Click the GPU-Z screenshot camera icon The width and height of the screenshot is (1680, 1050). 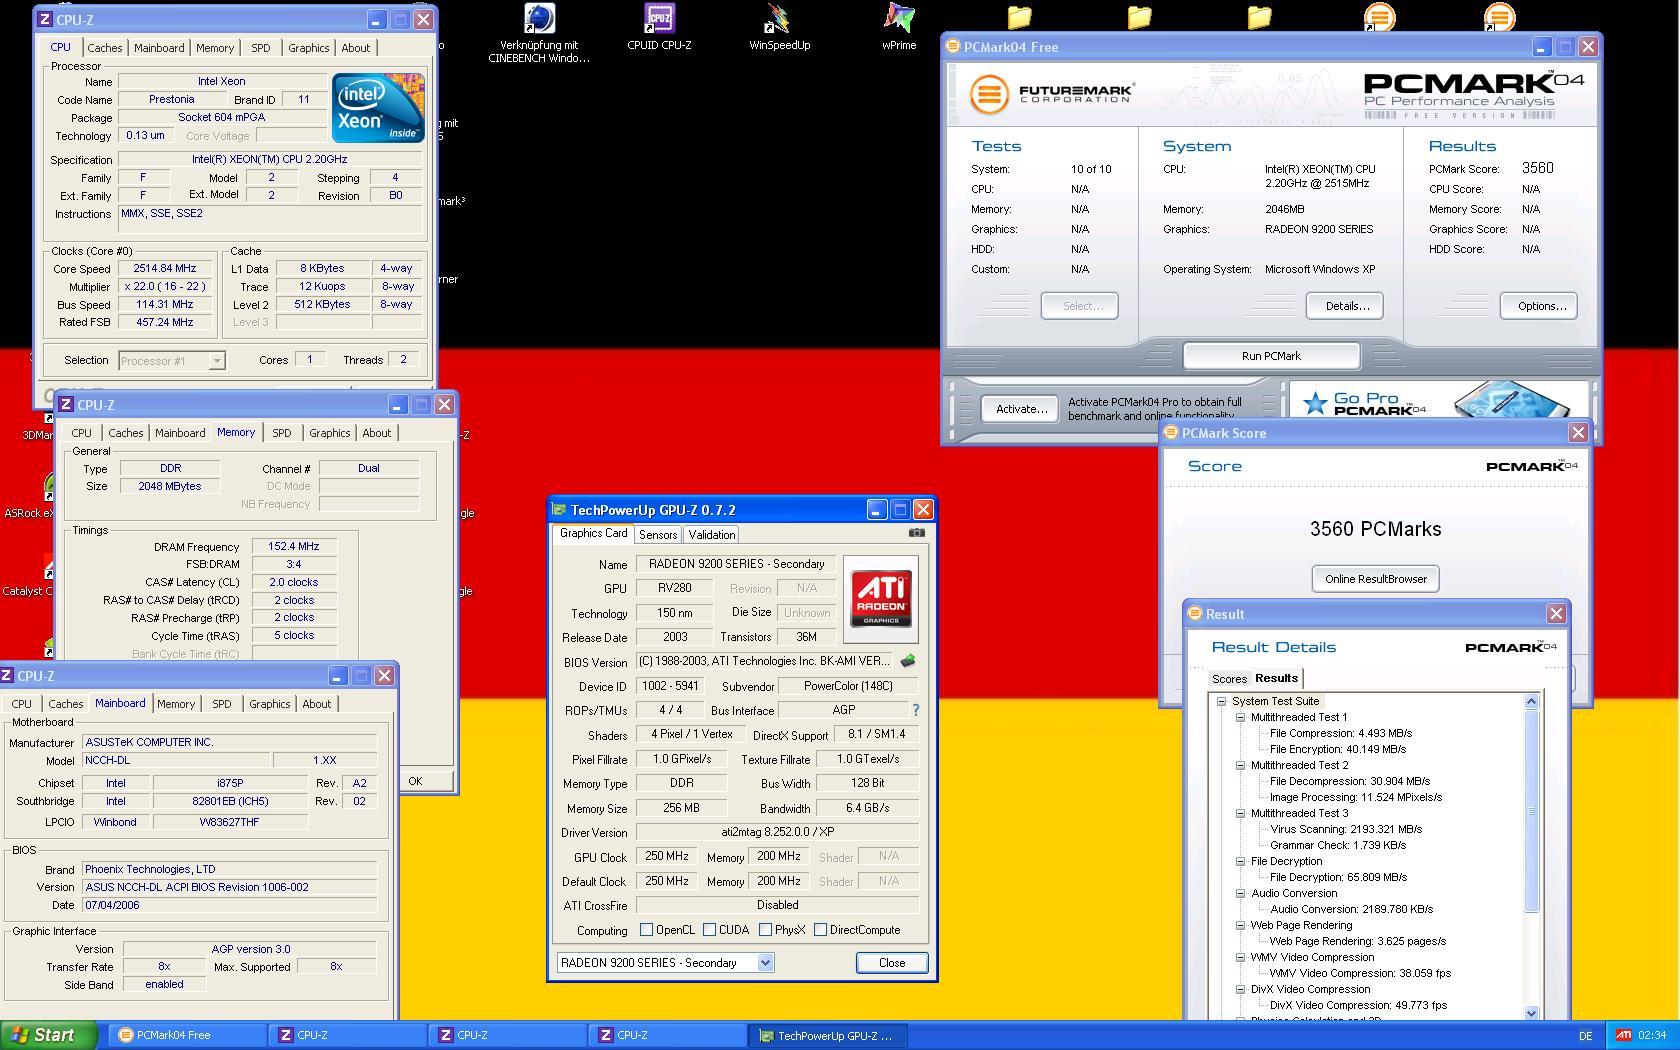916,533
